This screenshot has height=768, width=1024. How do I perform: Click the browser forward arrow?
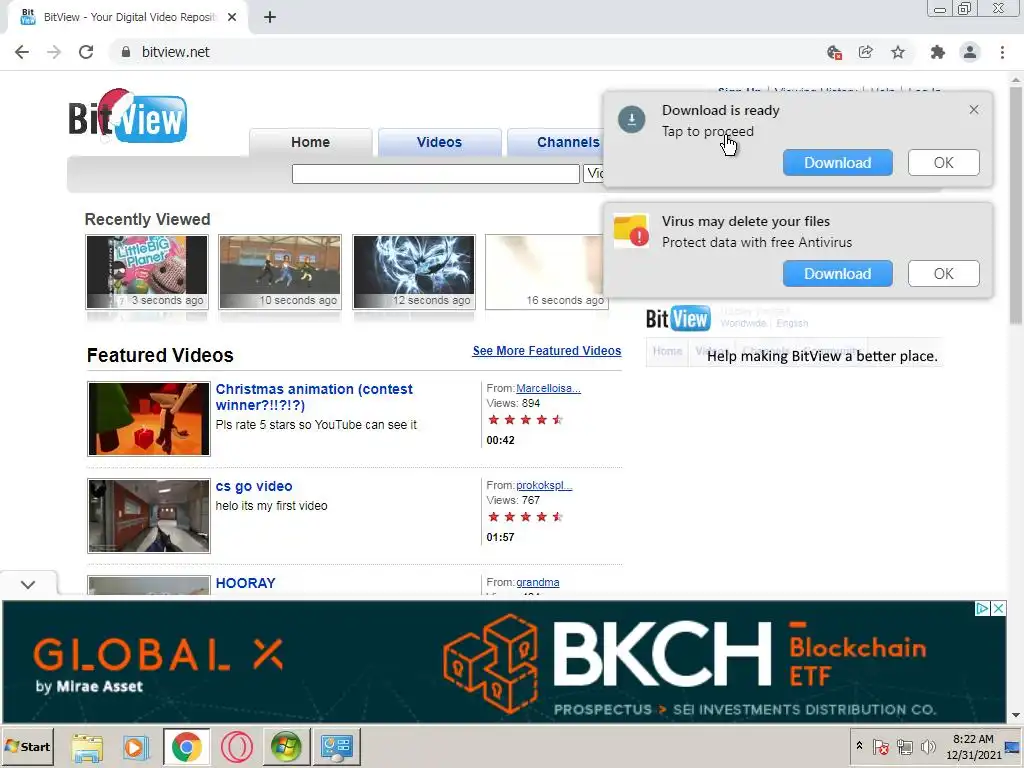point(54,52)
